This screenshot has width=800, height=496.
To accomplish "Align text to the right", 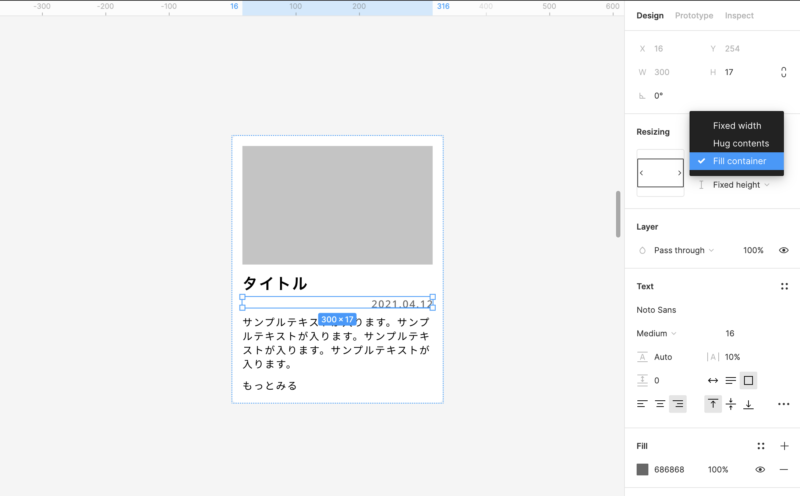I will 678,404.
